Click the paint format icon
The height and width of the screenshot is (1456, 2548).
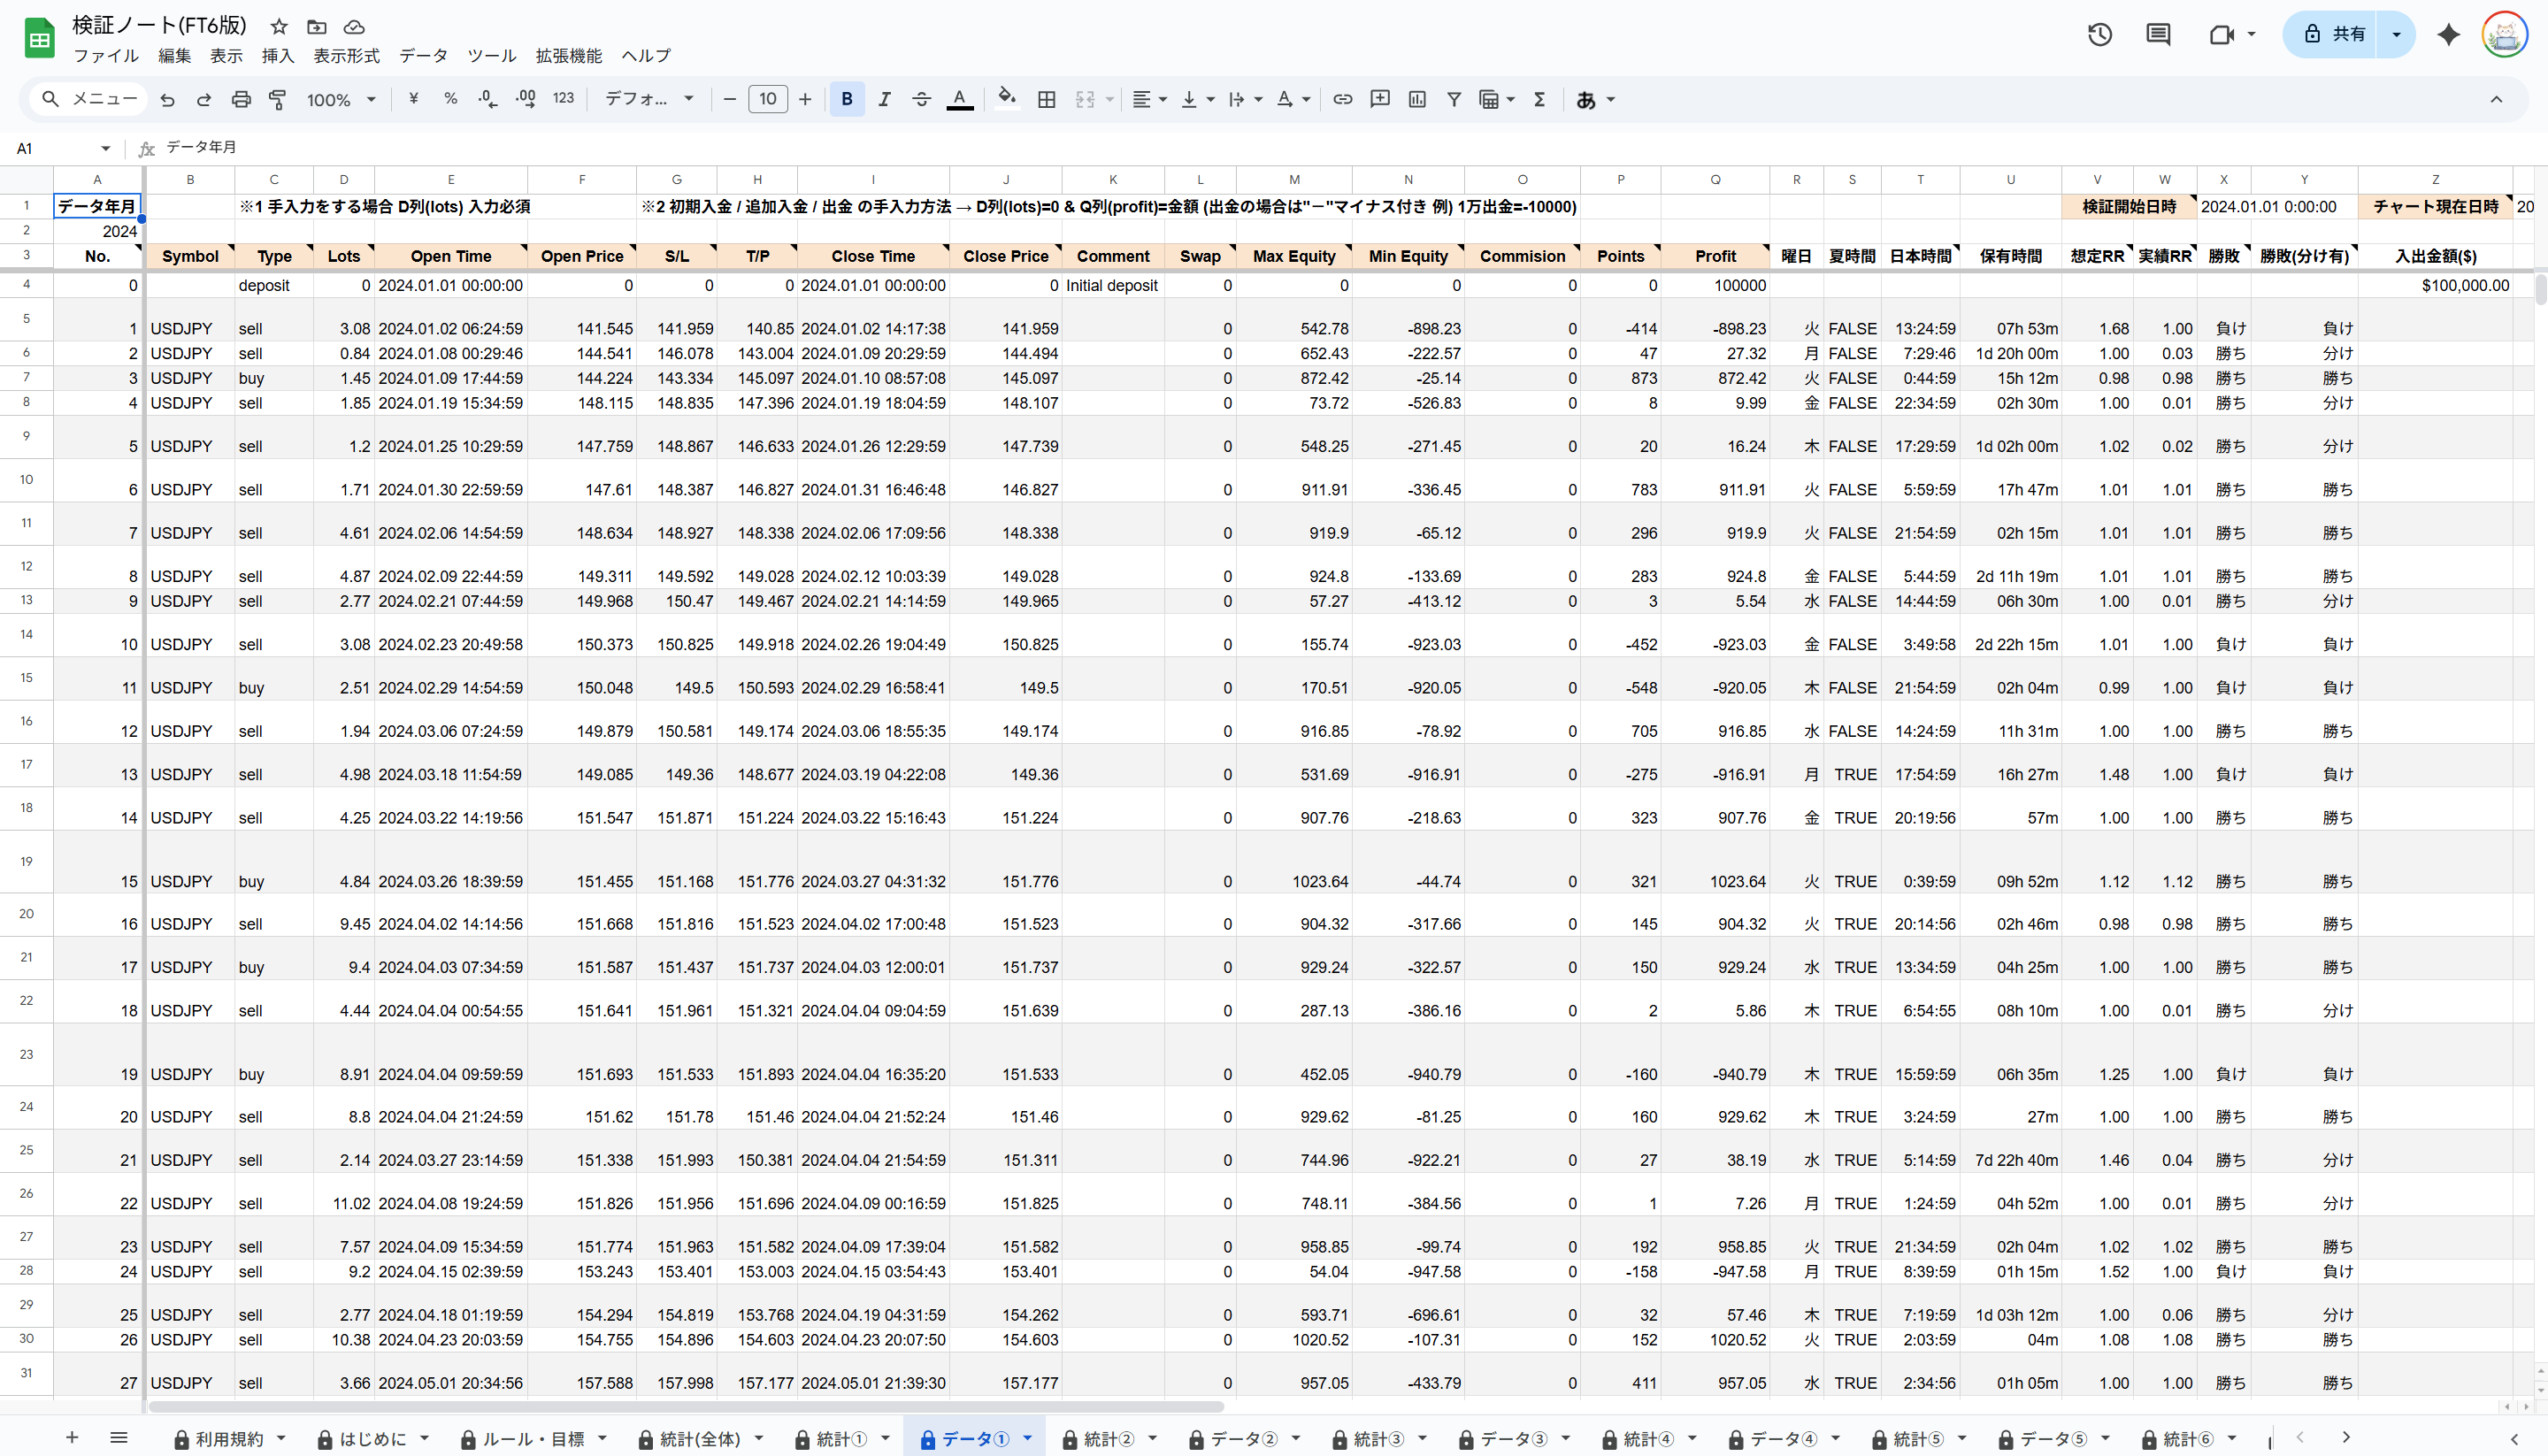[277, 99]
